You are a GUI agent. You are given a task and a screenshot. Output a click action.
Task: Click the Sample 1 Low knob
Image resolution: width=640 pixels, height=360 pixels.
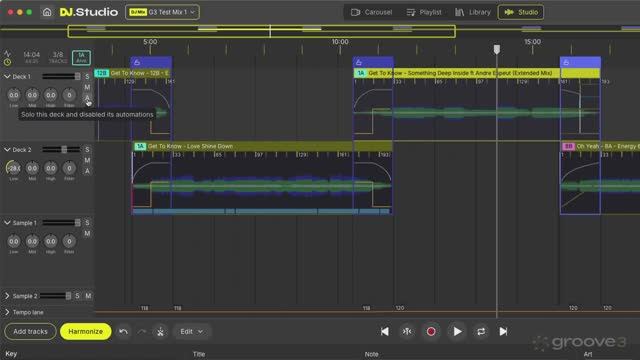point(13,241)
